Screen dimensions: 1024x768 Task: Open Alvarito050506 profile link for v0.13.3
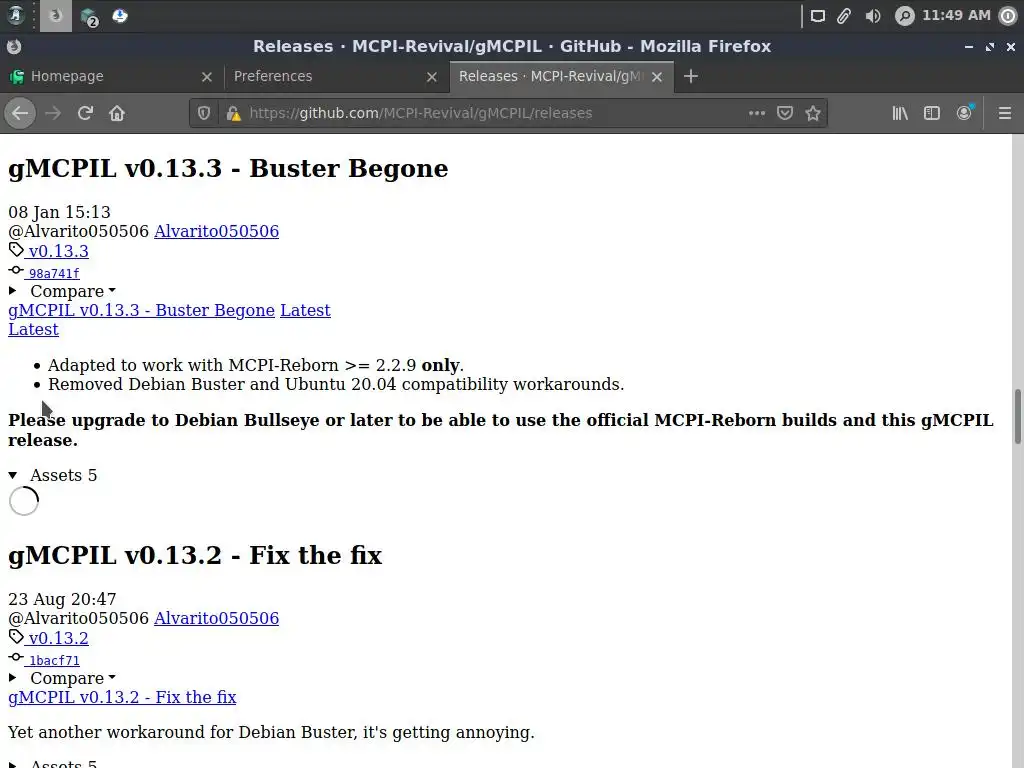(x=216, y=231)
